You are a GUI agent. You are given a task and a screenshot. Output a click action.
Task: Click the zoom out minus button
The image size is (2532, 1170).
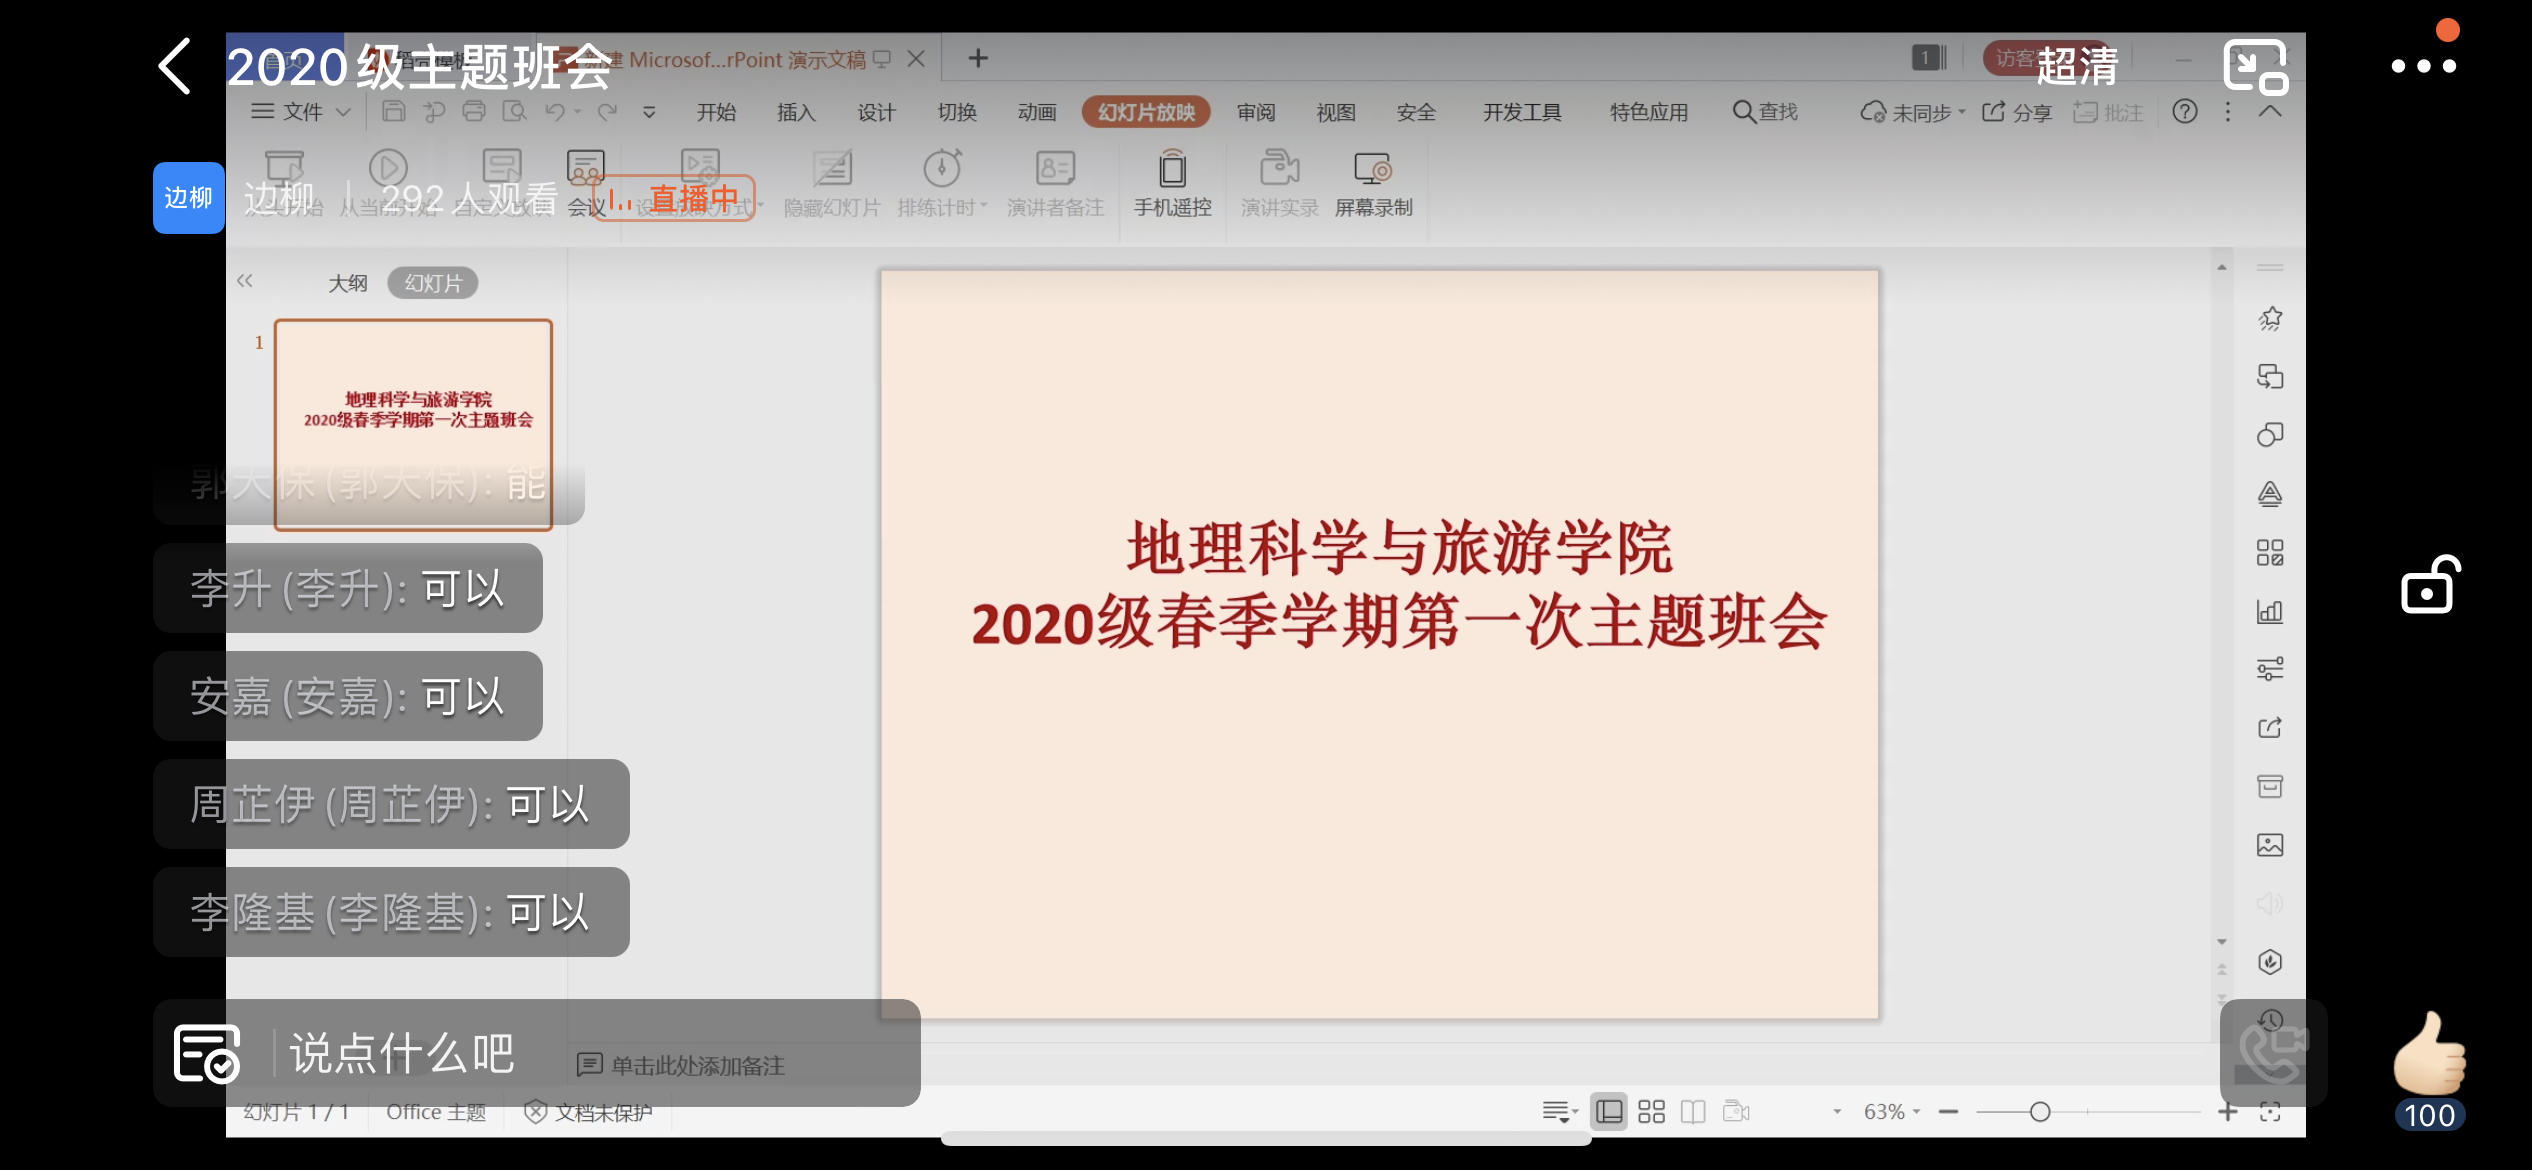point(1948,1112)
